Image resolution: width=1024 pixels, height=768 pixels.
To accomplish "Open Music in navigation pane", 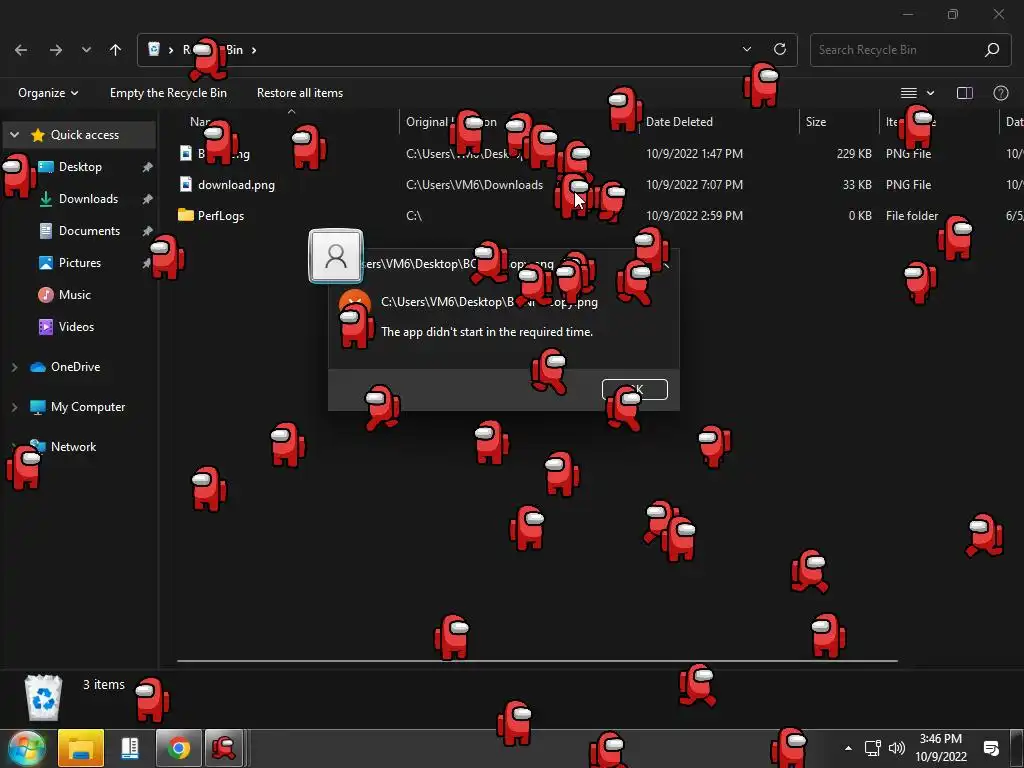I will 74,295.
